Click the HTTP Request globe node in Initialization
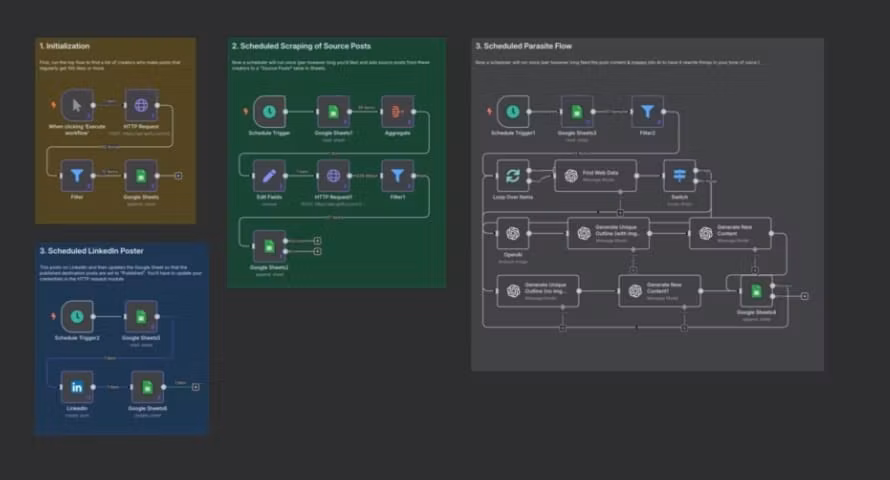Image resolution: width=890 pixels, height=480 pixels. tap(140, 105)
